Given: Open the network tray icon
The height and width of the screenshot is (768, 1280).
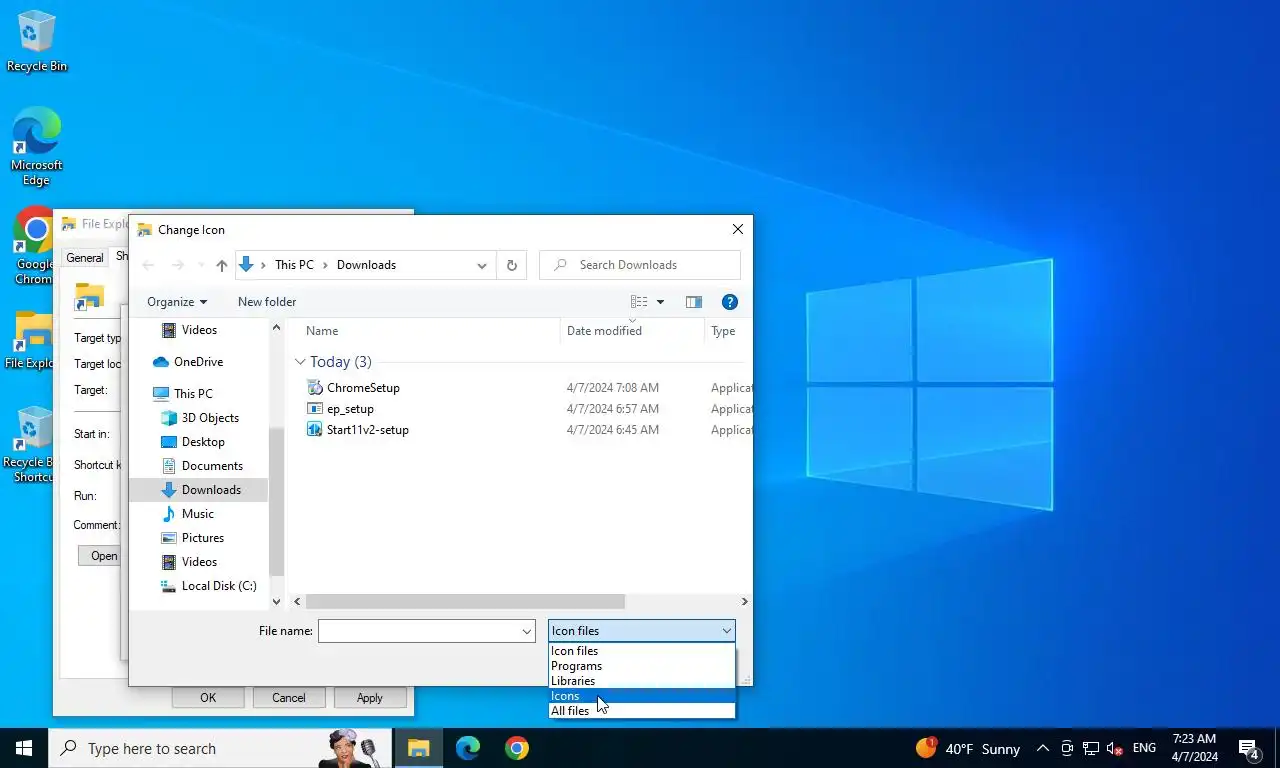Looking at the screenshot, I should tap(1091, 748).
